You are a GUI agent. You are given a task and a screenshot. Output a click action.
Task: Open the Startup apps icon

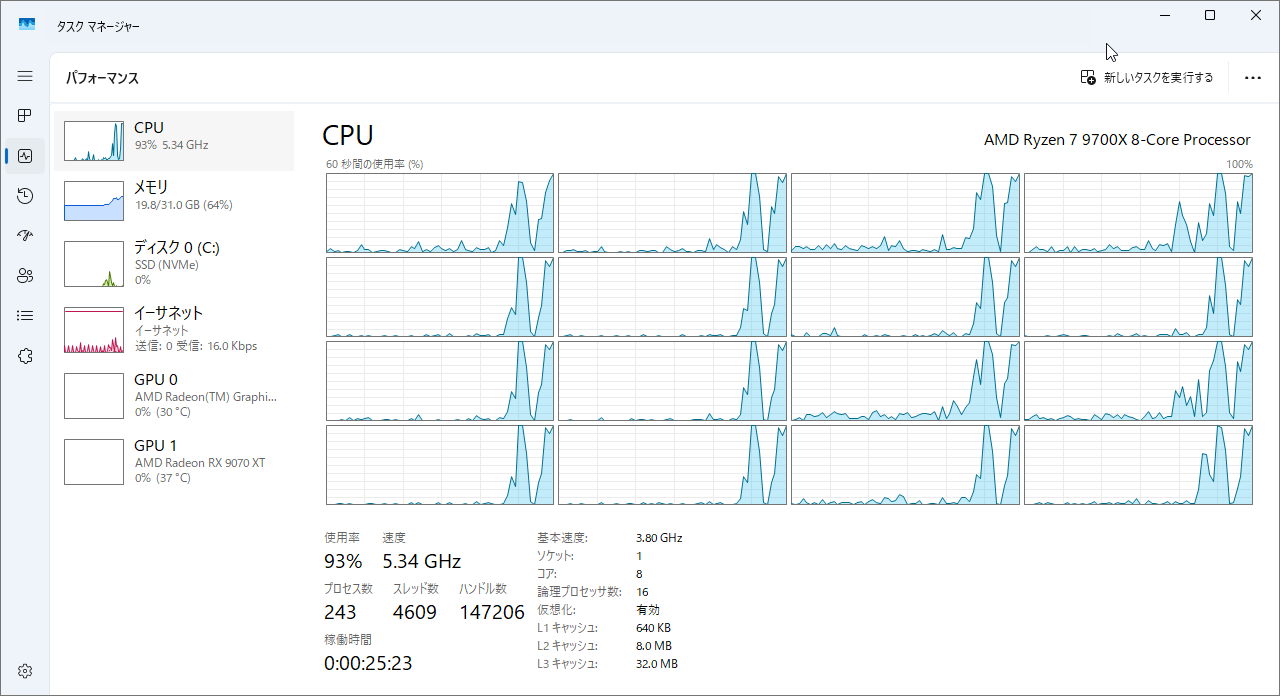point(25,236)
